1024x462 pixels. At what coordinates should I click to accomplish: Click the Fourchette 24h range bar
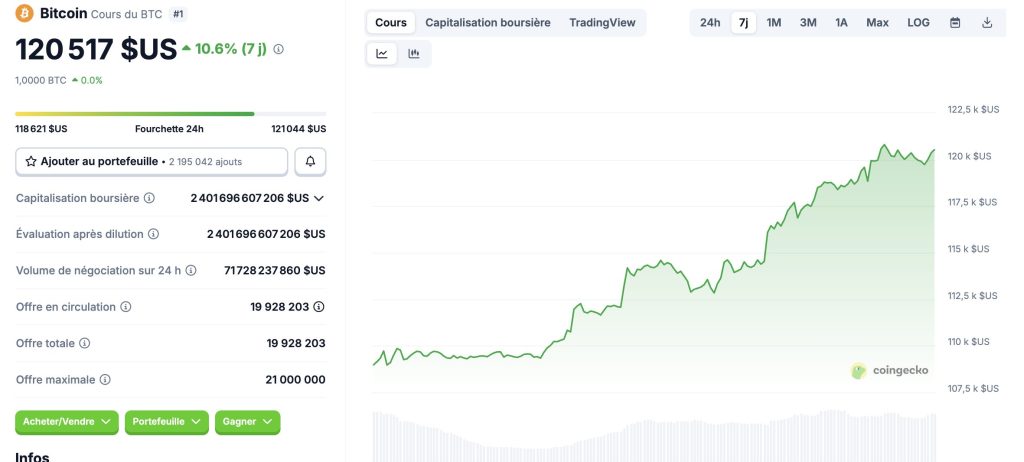click(170, 114)
